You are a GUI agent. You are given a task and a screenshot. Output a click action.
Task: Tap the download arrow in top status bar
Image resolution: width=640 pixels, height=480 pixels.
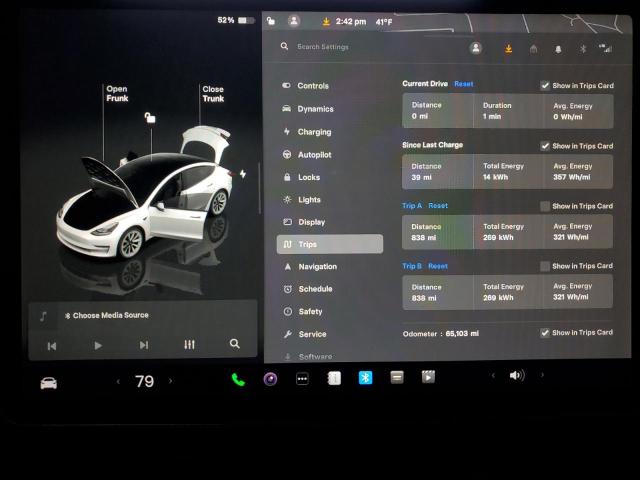pos(326,22)
